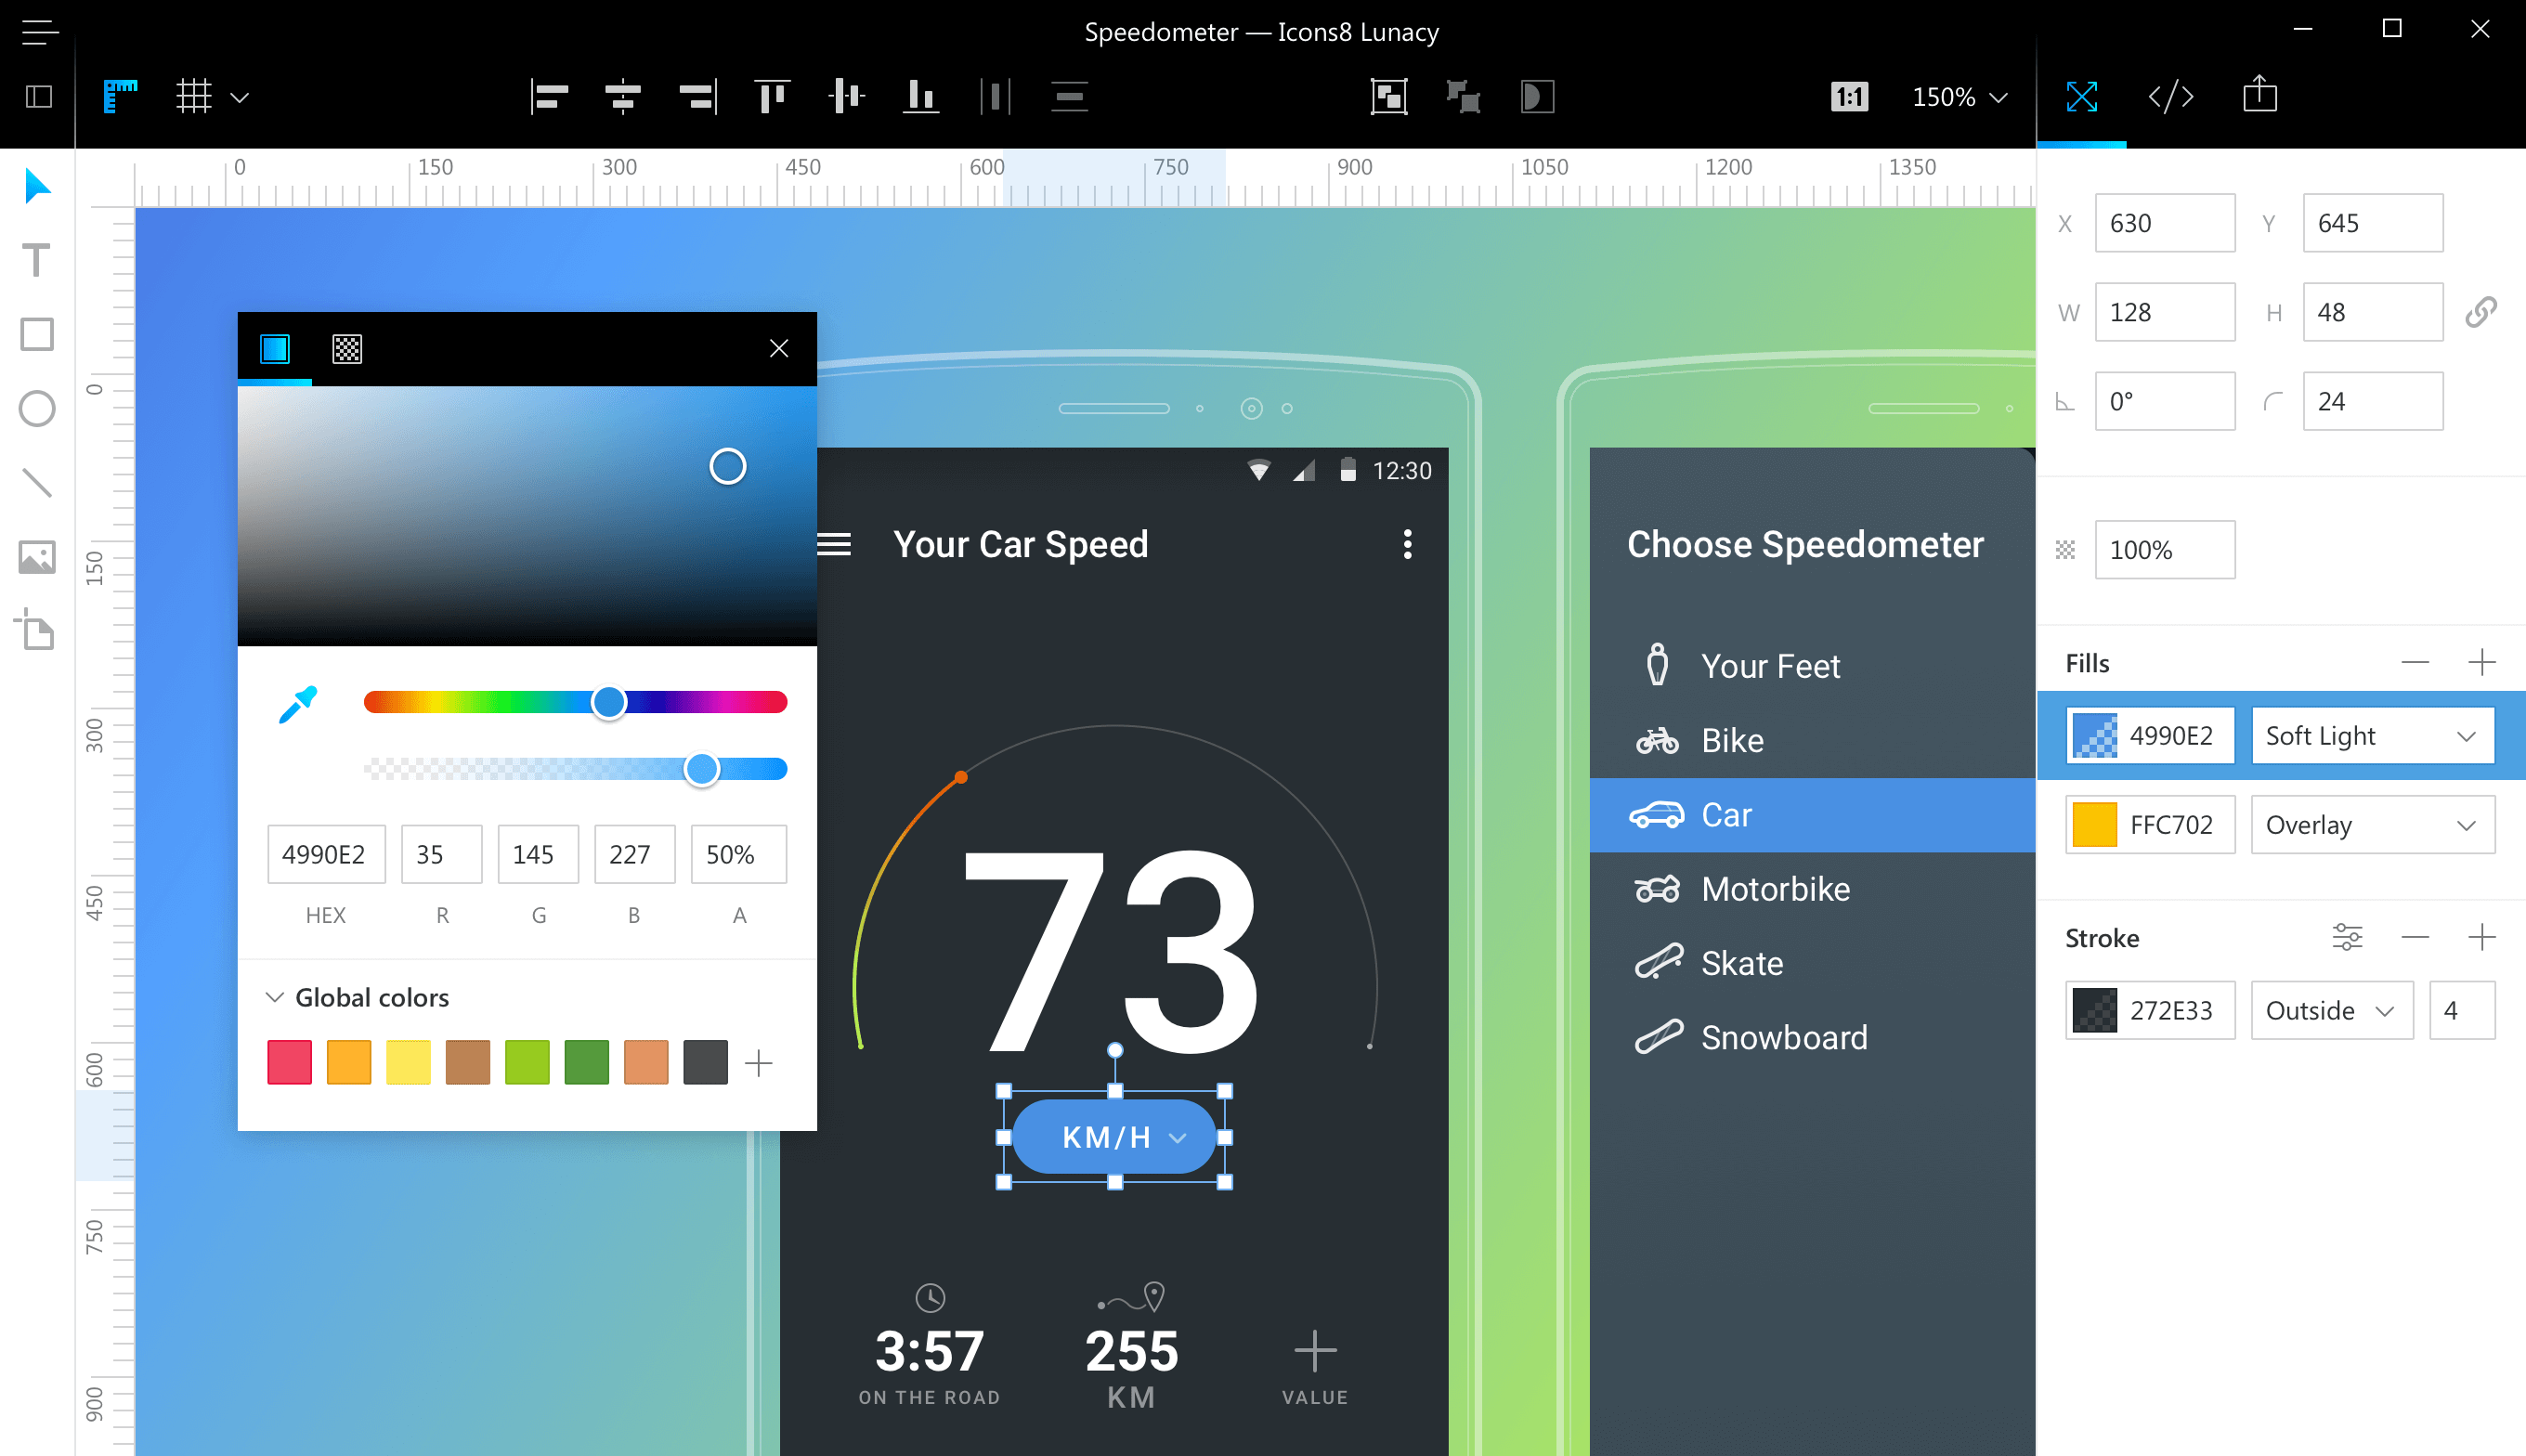The image size is (2526, 1456).
Task: Select the Line tool
Action: (38, 483)
